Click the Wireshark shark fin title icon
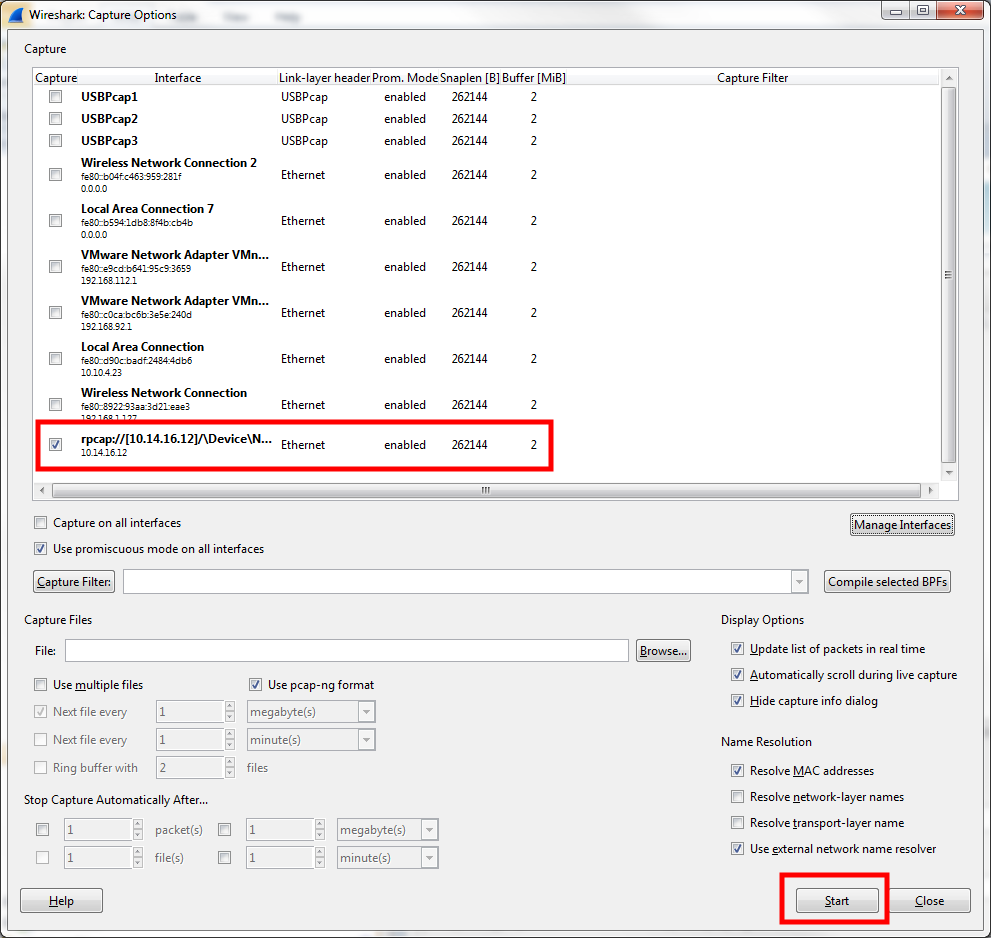Screen dimensions: 991x938 click(x=15, y=15)
